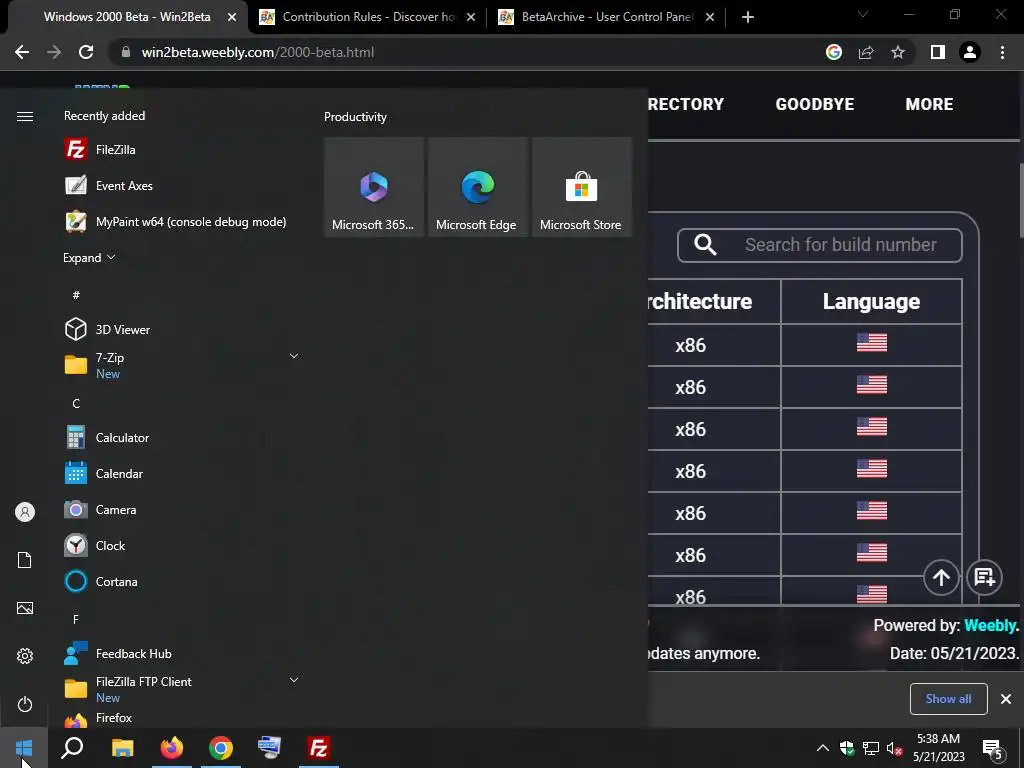Viewport: 1024px width, 768px height.
Task: Open Documents from Start sidebar
Action: coord(25,560)
